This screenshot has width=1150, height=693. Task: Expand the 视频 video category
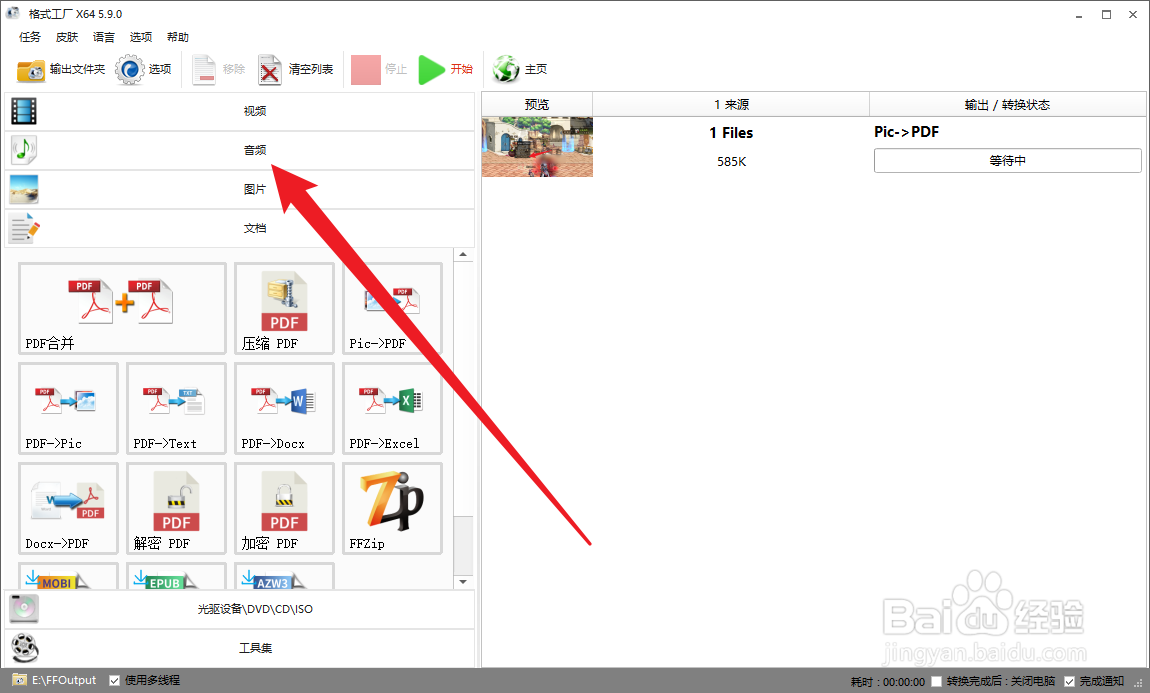[x=240, y=111]
